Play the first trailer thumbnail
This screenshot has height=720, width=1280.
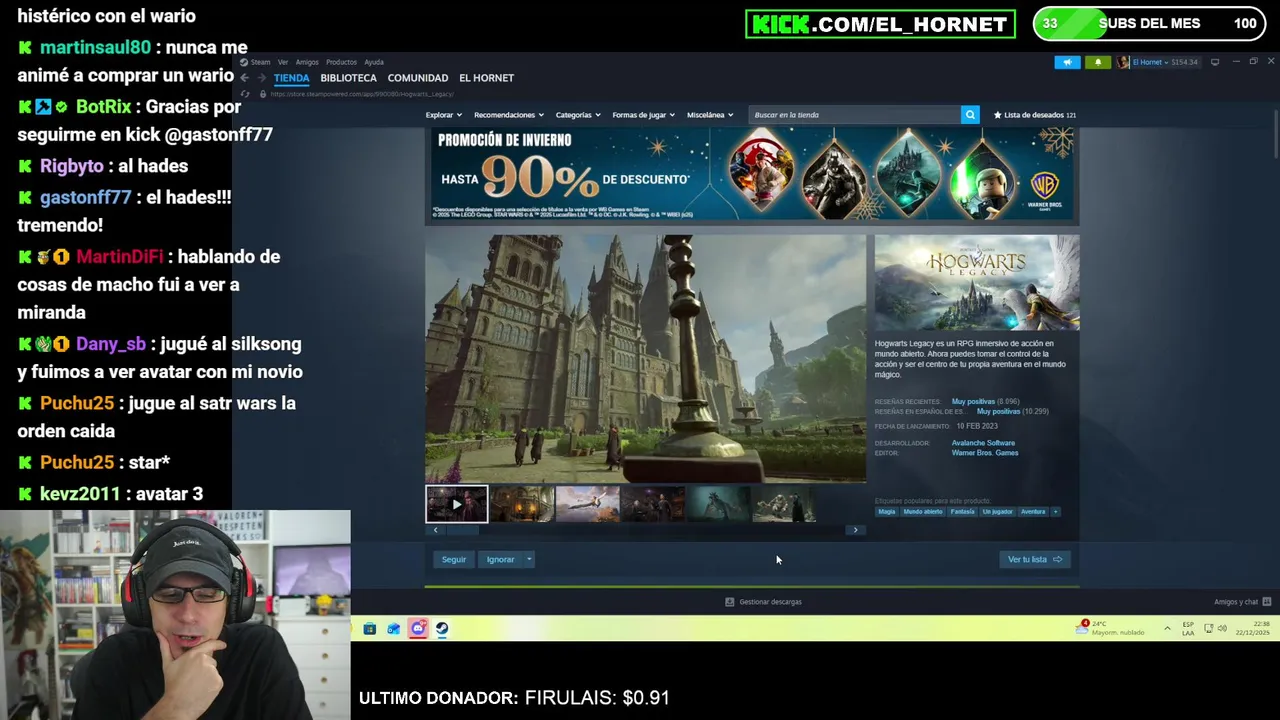[x=457, y=505]
